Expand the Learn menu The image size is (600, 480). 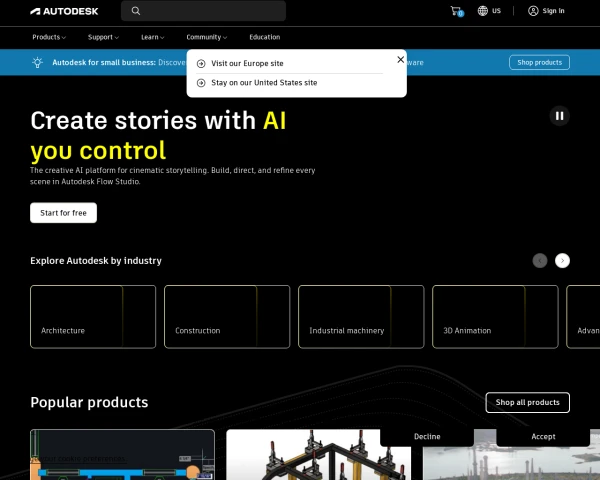[153, 37]
